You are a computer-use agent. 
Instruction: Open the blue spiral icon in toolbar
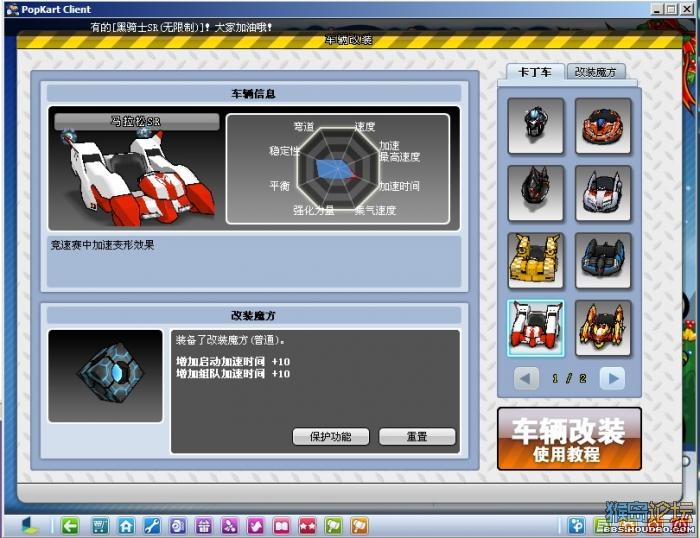click(x=178, y=526)
